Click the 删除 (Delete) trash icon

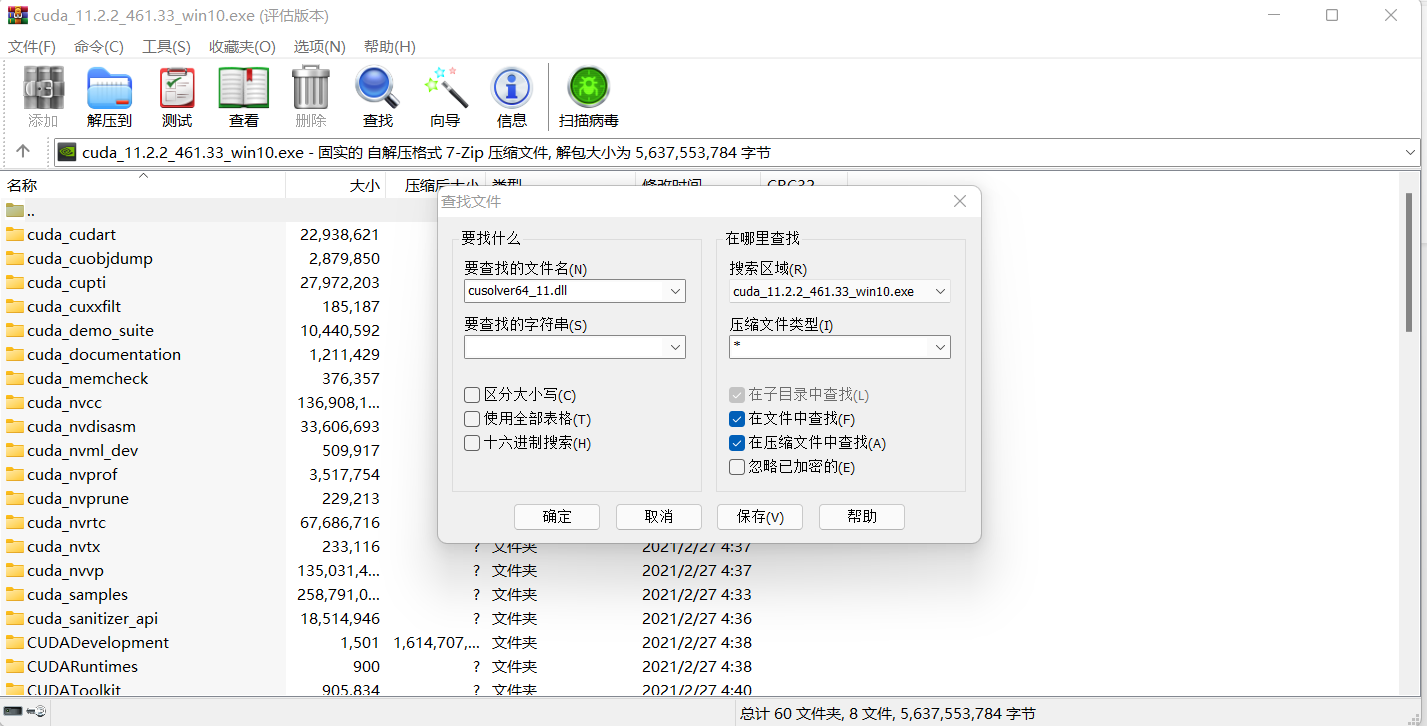pyautogui.click(x=311, y=89)
